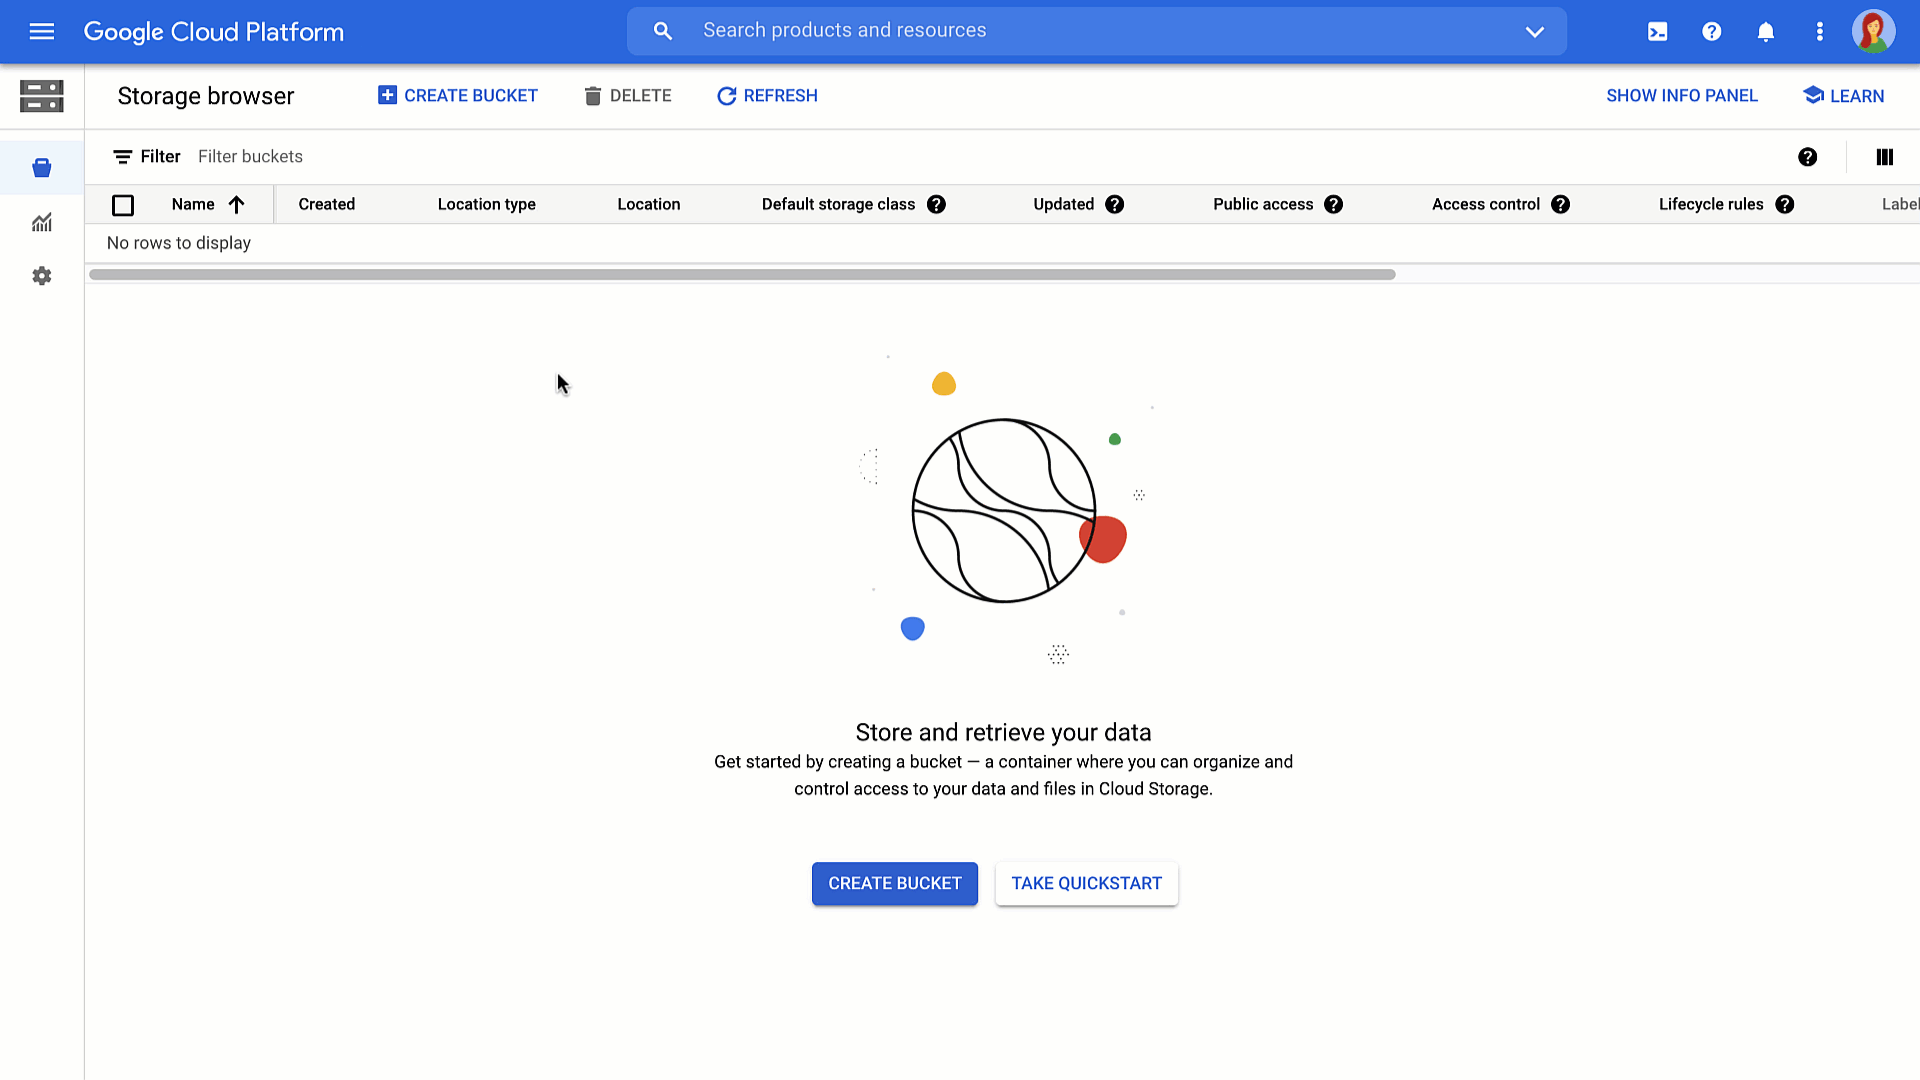The height and width of the screenshot is (1080, 1920).
Task: Activate Cloud Shell terminal icon
Action: click(x=1657, y=31)
